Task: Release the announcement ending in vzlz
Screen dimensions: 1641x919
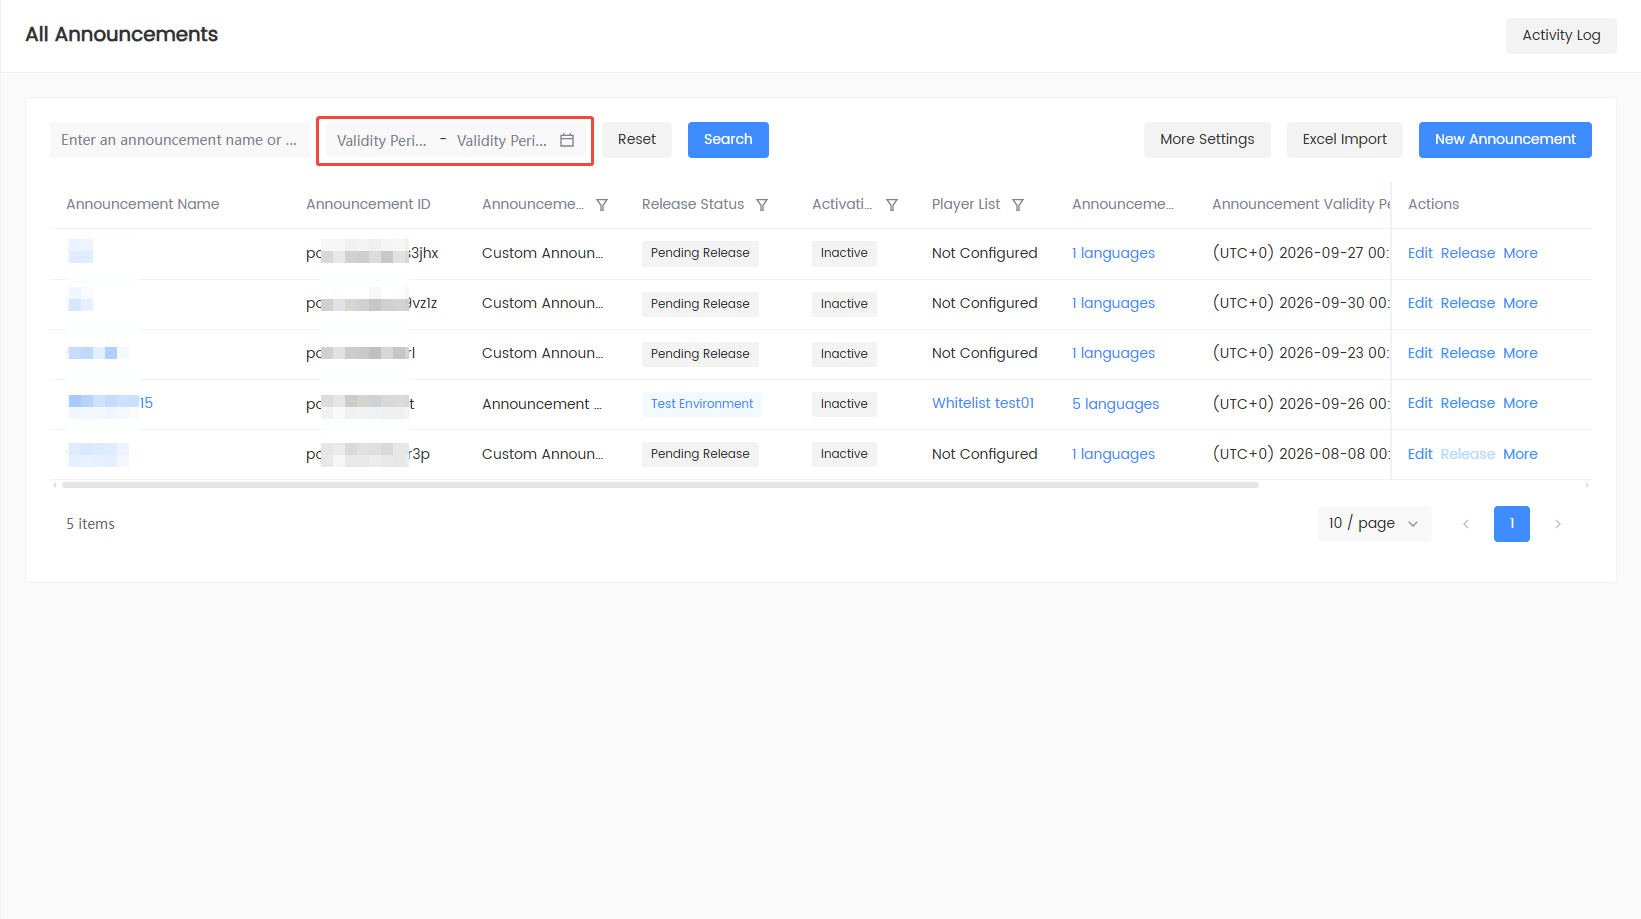Action: point(1468,303)
